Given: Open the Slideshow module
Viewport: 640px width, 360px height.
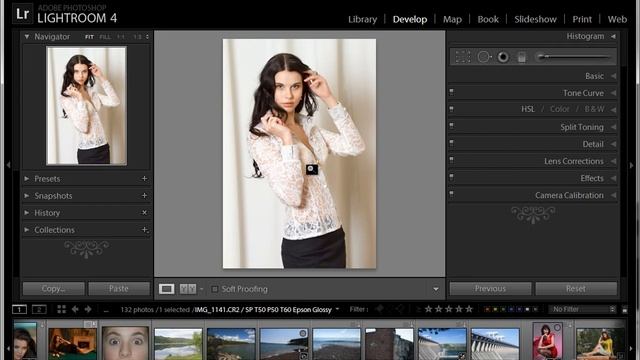Looking at the screenshot, I should point(535,19).
